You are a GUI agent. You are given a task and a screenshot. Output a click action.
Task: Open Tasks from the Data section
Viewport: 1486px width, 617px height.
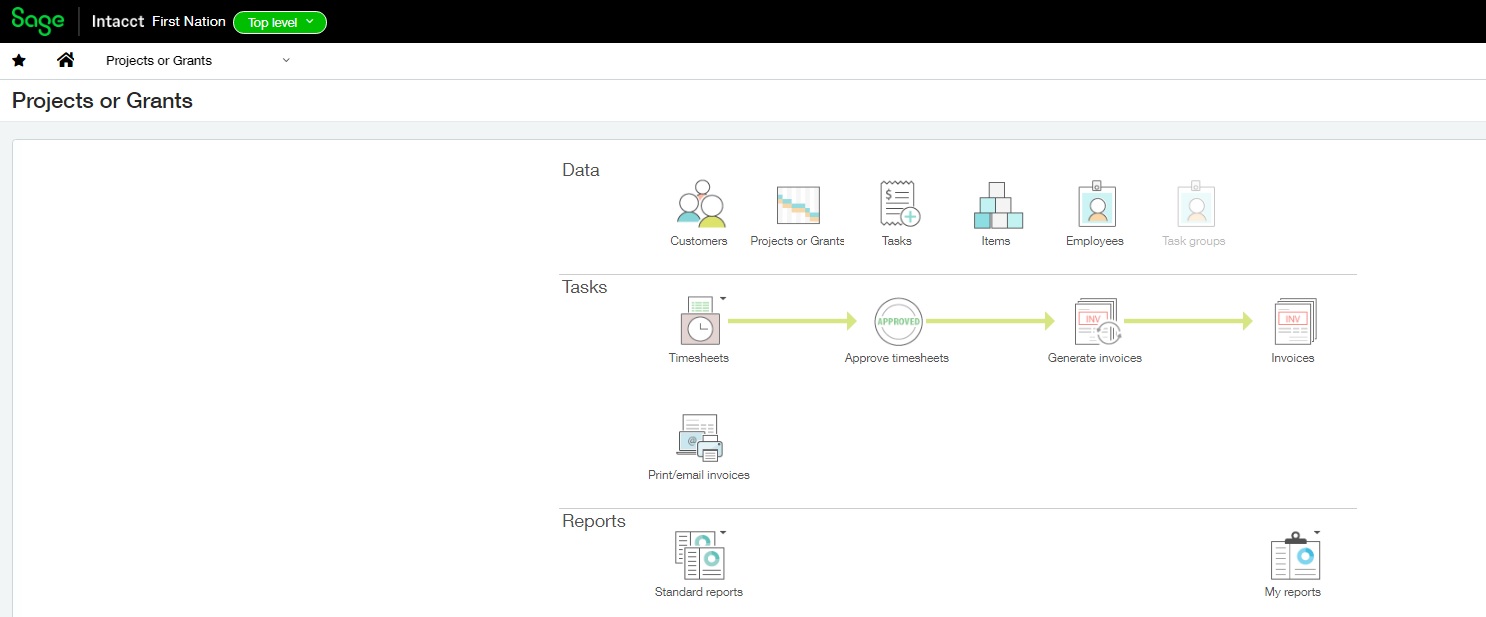(x=896, y=205)
